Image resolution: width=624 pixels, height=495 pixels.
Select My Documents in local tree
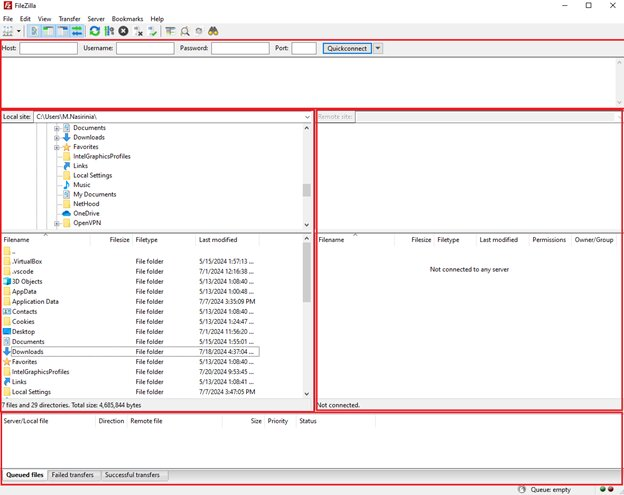coord(95,194)
